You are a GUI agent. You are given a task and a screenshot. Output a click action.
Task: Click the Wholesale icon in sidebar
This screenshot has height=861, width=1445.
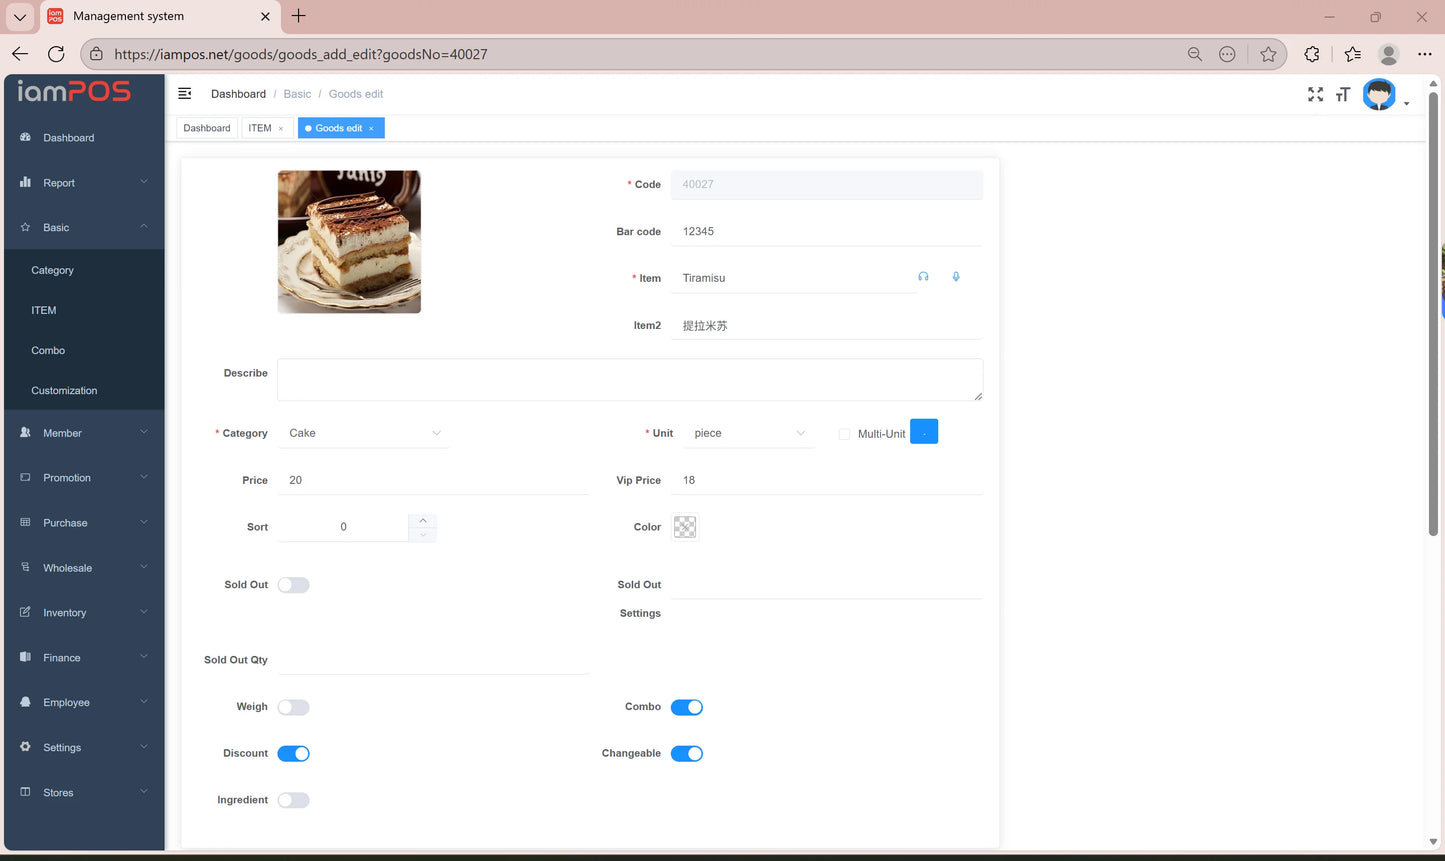[x=25, y=567]
